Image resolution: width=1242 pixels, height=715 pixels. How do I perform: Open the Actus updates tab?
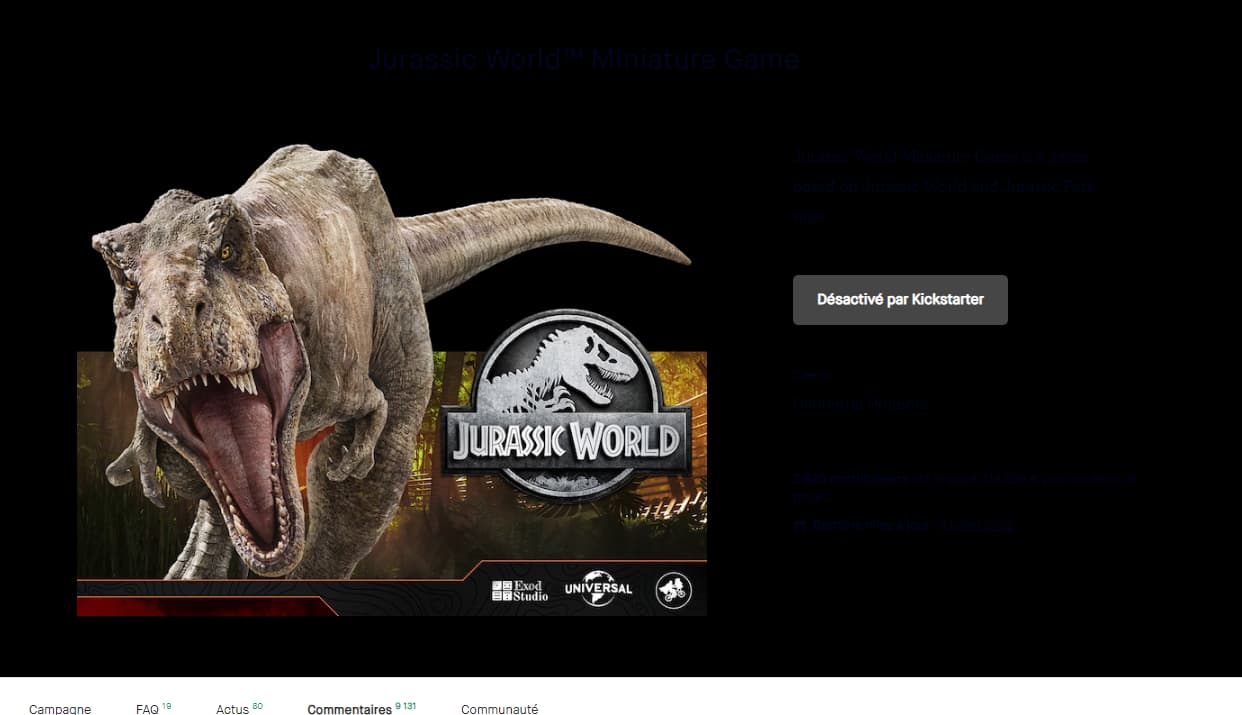coord(233,709)
